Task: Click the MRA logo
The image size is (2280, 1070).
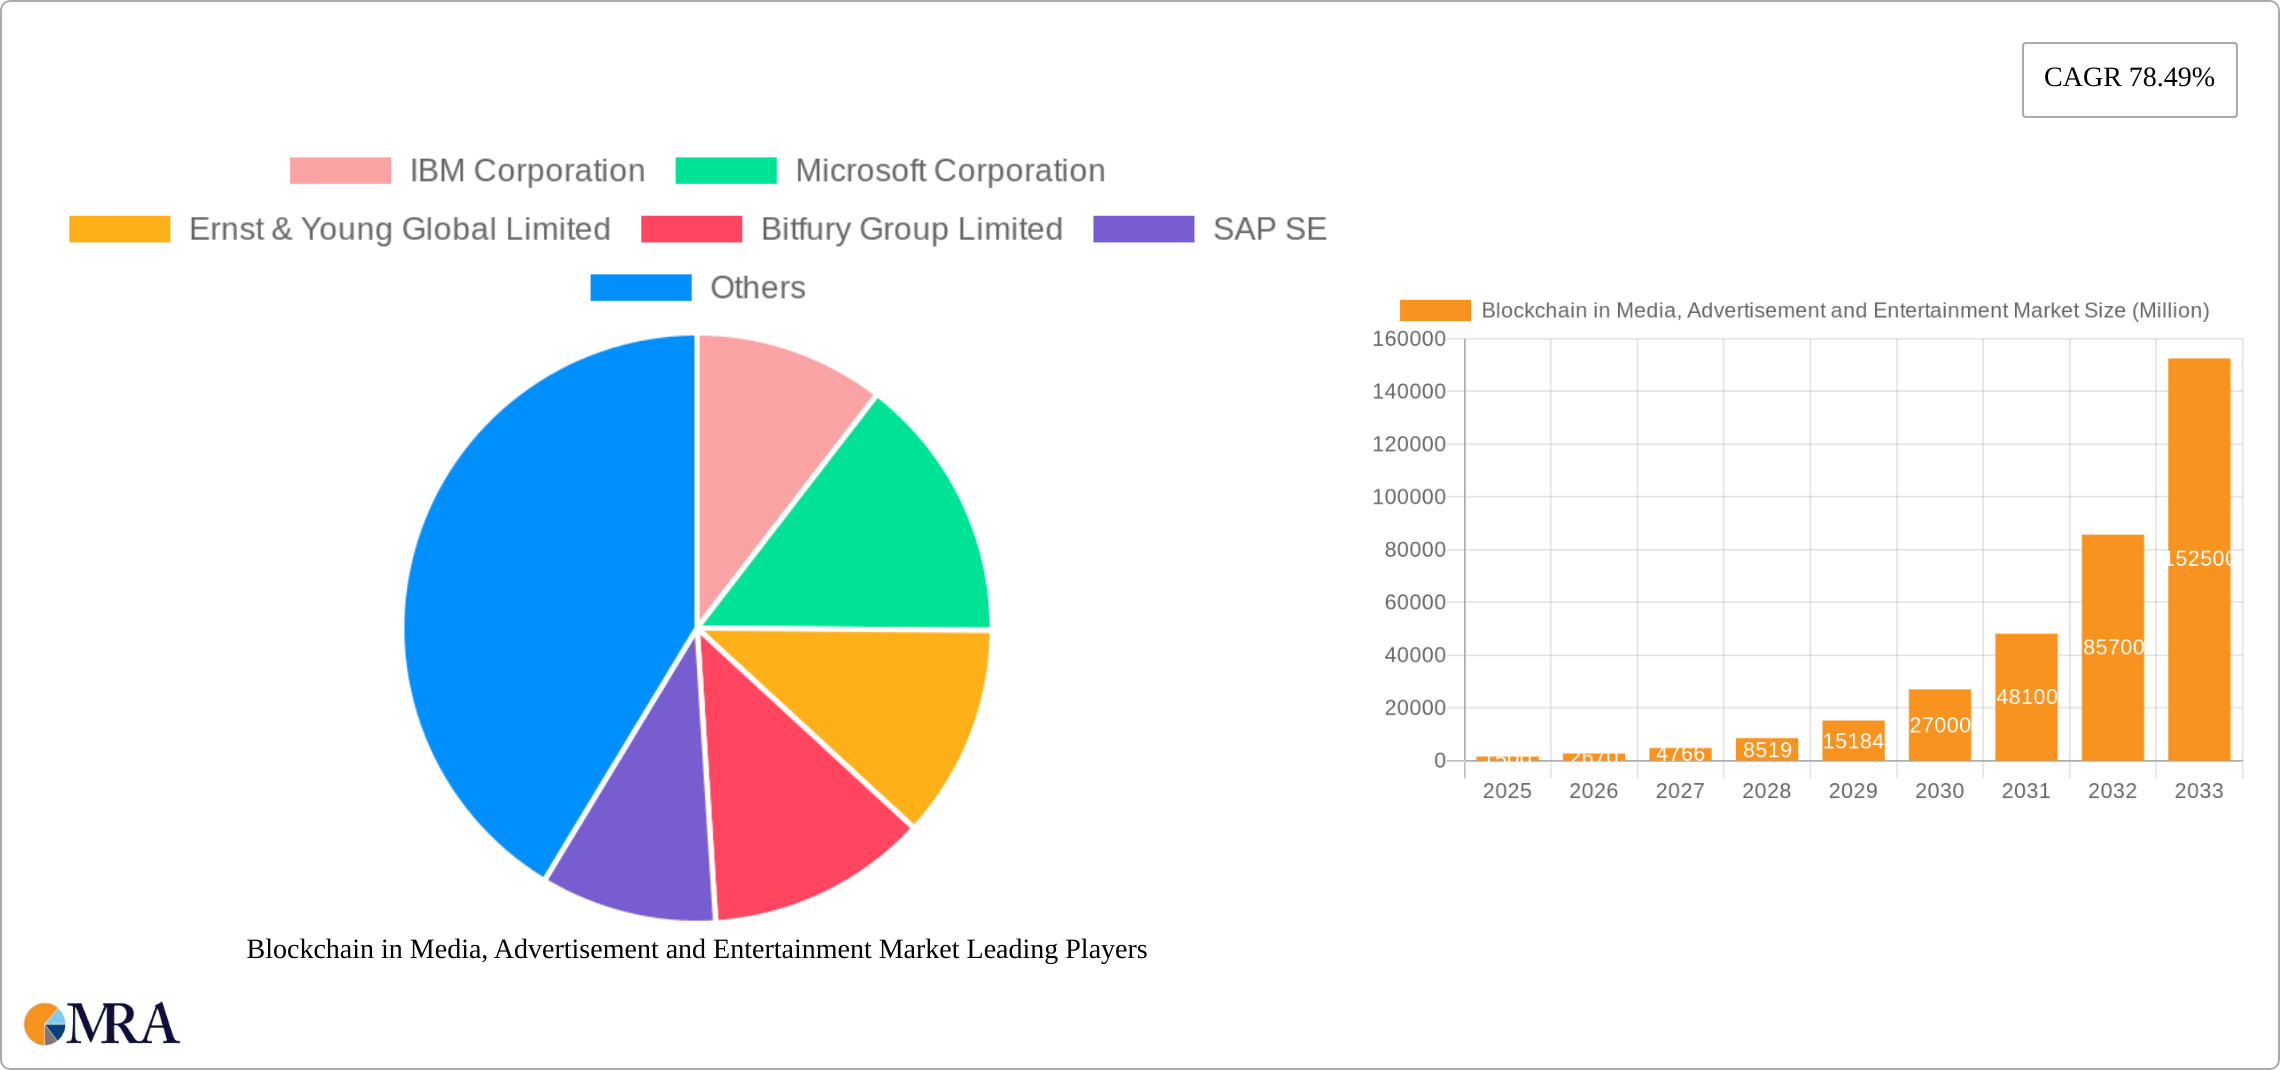Action: (102, 1023)
